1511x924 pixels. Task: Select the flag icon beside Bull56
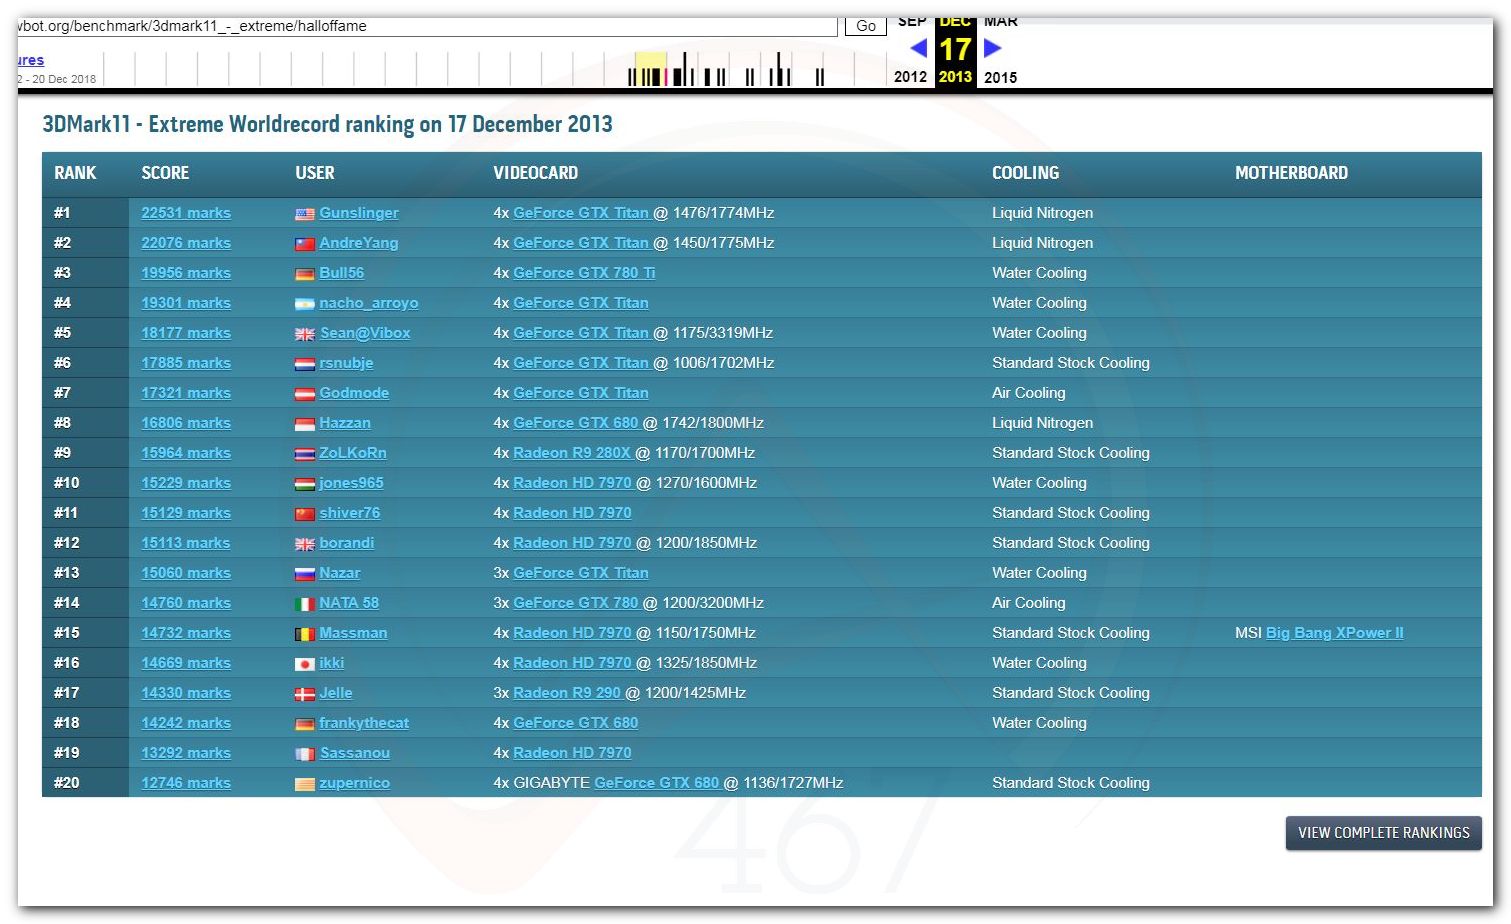pos(305,274)
